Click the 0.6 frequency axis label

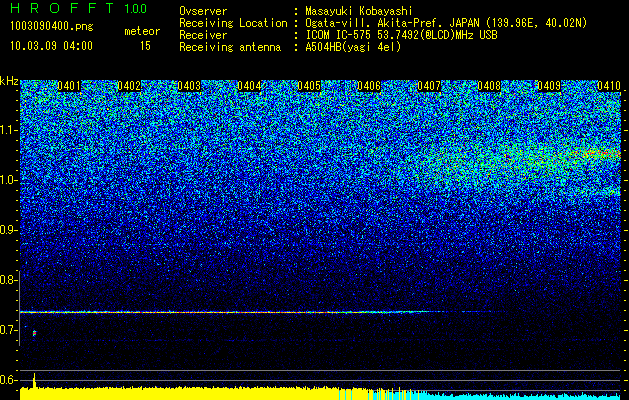[8, 380]
